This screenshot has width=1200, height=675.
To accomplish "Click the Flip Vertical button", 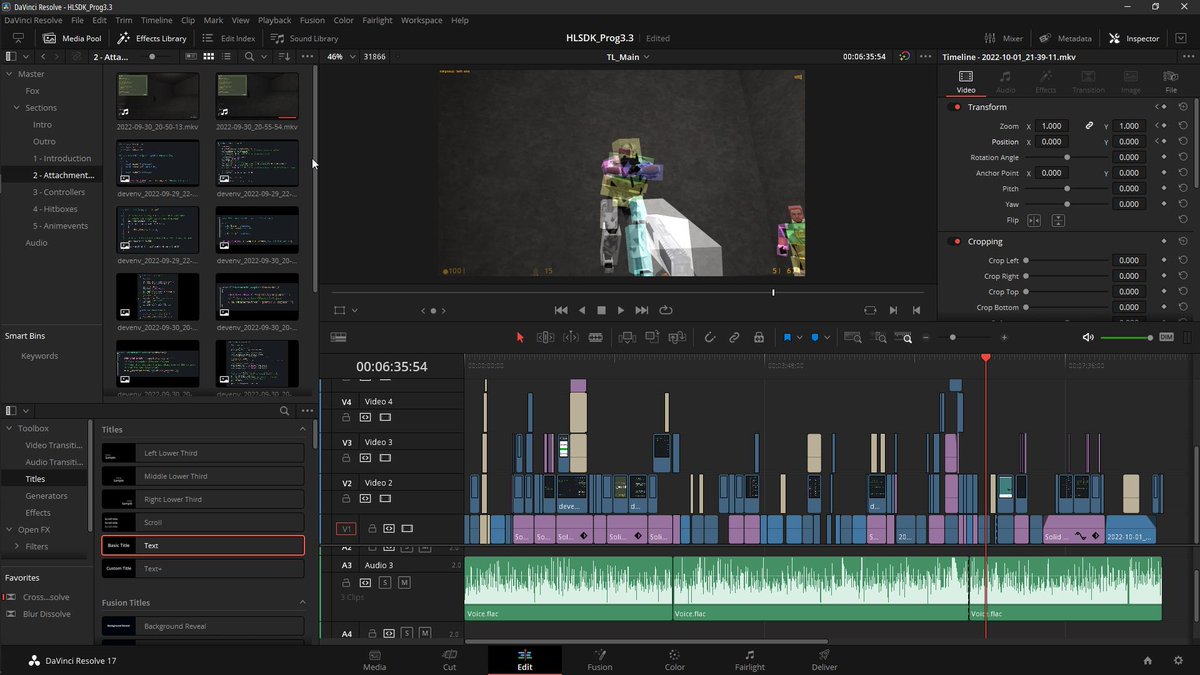I will (x=1058, y=220).
